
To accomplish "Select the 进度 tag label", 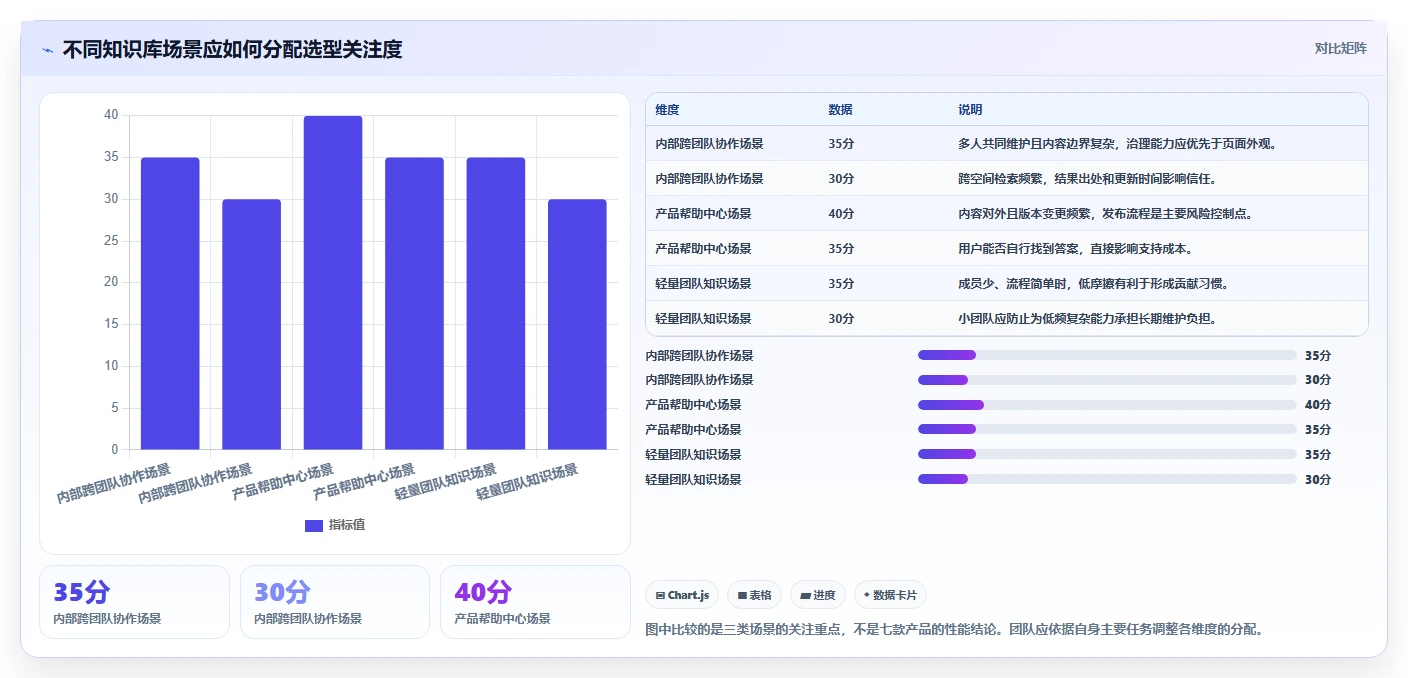I will pos(824,595).
